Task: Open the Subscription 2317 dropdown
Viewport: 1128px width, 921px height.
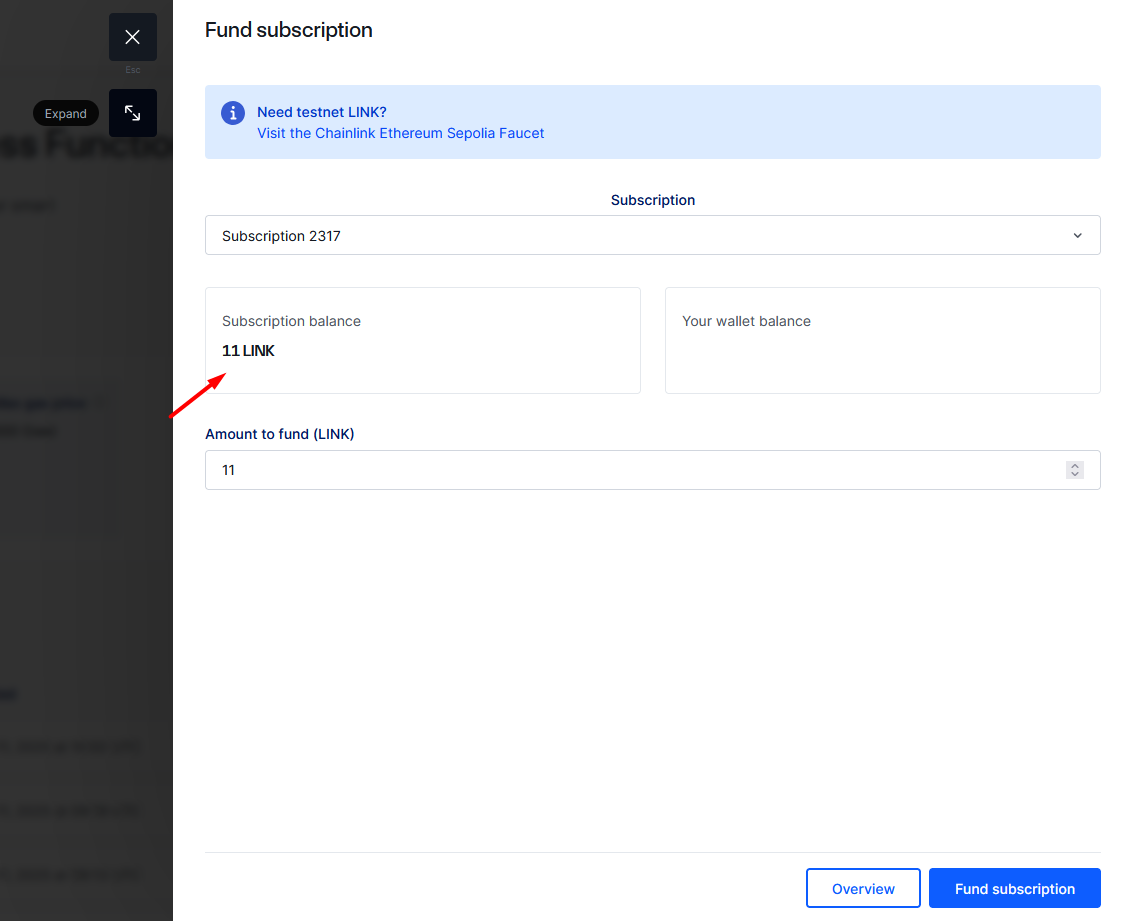Action: [652, 236]
